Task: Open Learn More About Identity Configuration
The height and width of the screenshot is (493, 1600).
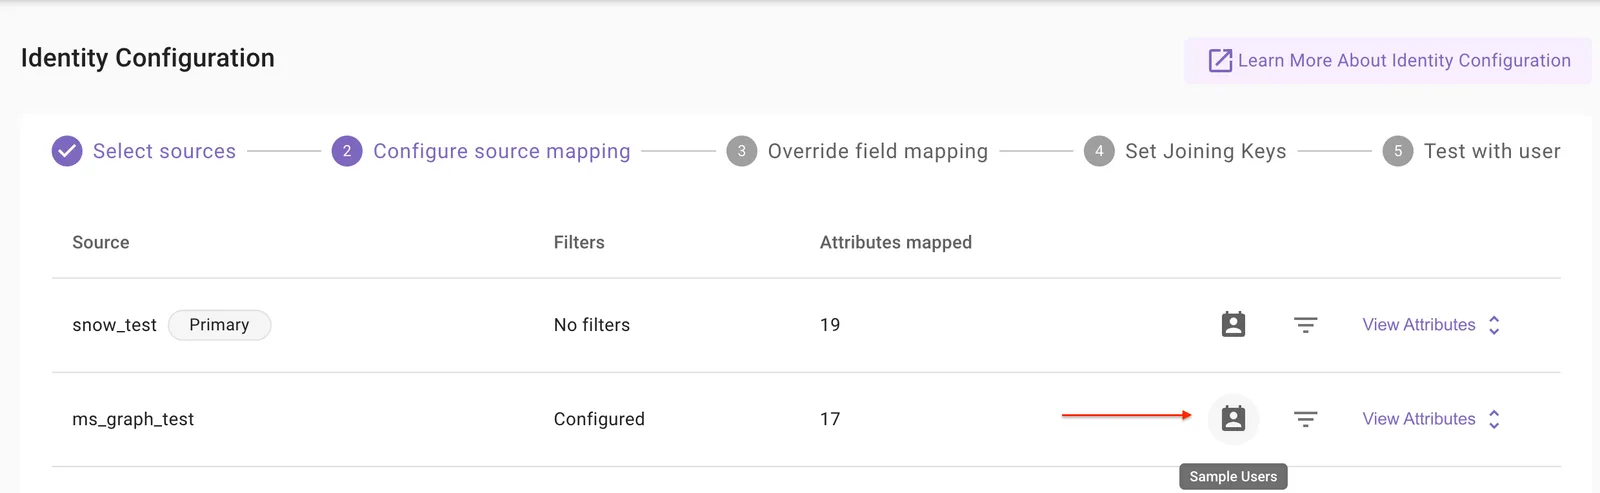Action: (1388, 61)
